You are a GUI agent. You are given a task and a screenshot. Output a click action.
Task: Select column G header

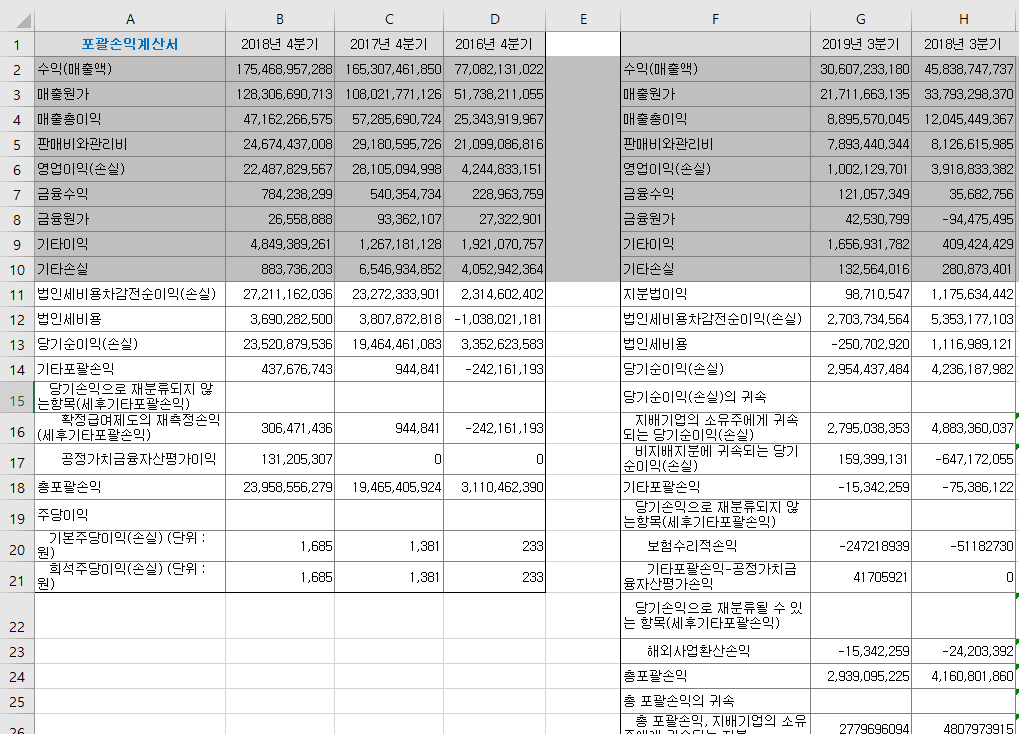click(861, 20)
